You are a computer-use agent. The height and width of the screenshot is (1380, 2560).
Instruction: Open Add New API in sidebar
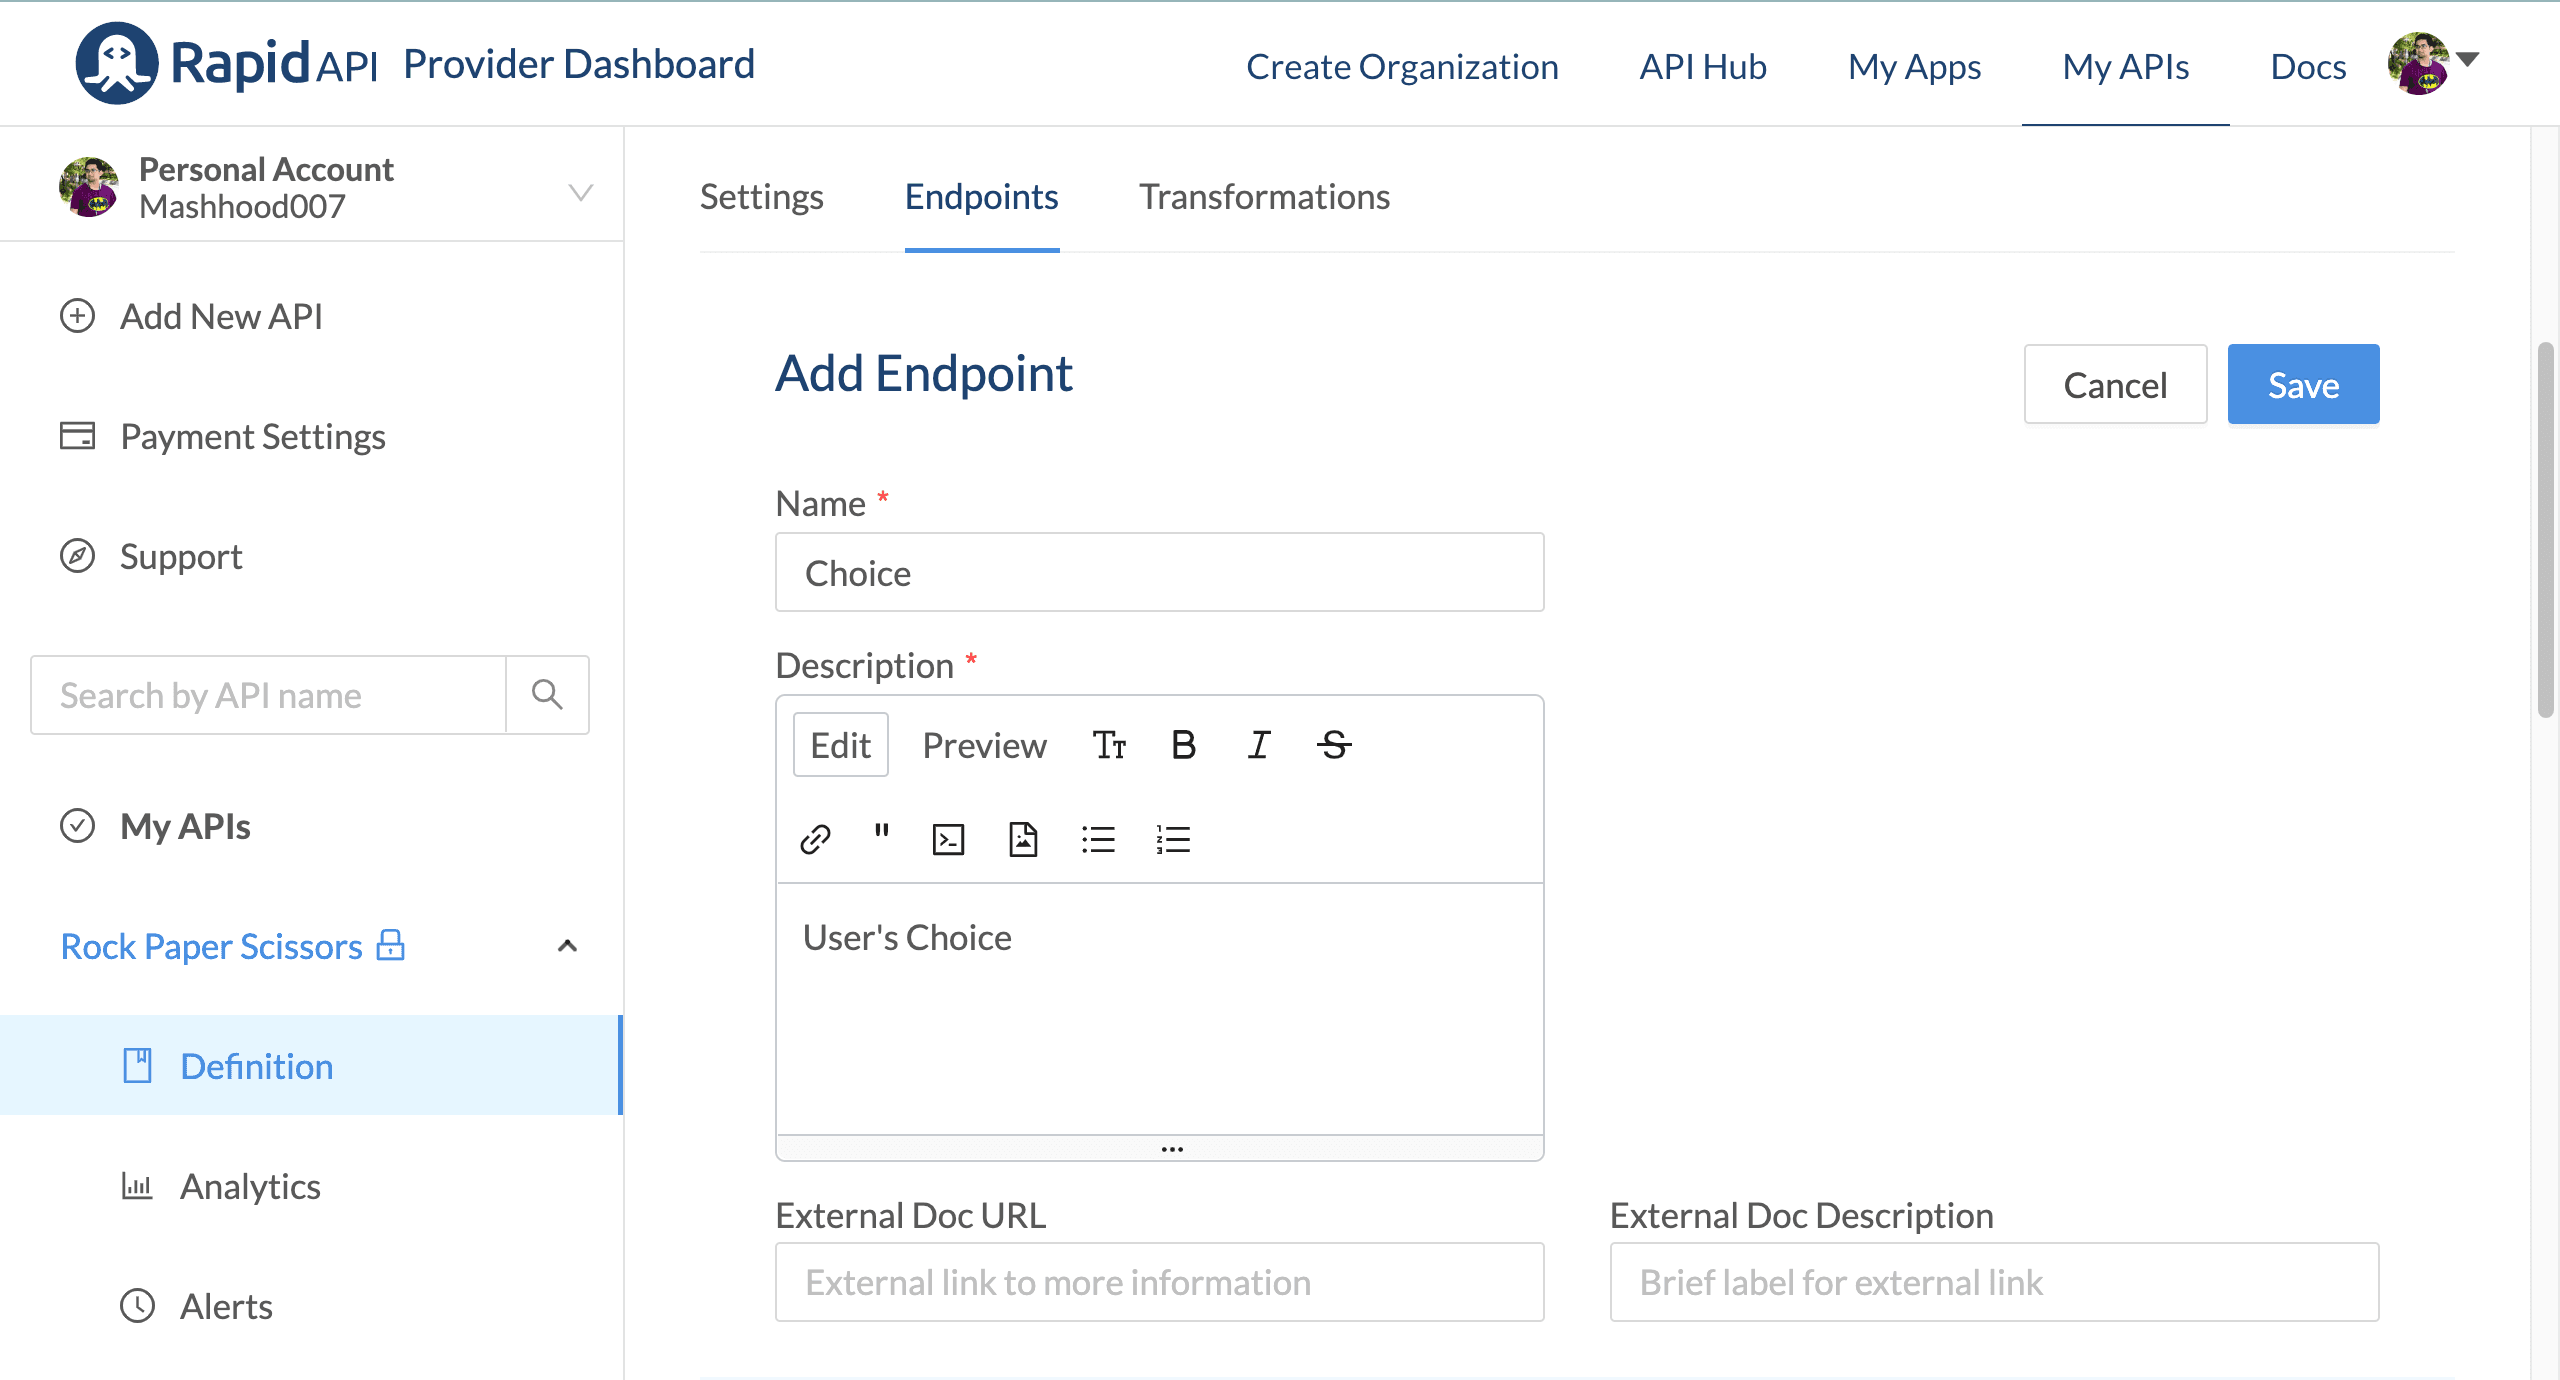point(221,317)
